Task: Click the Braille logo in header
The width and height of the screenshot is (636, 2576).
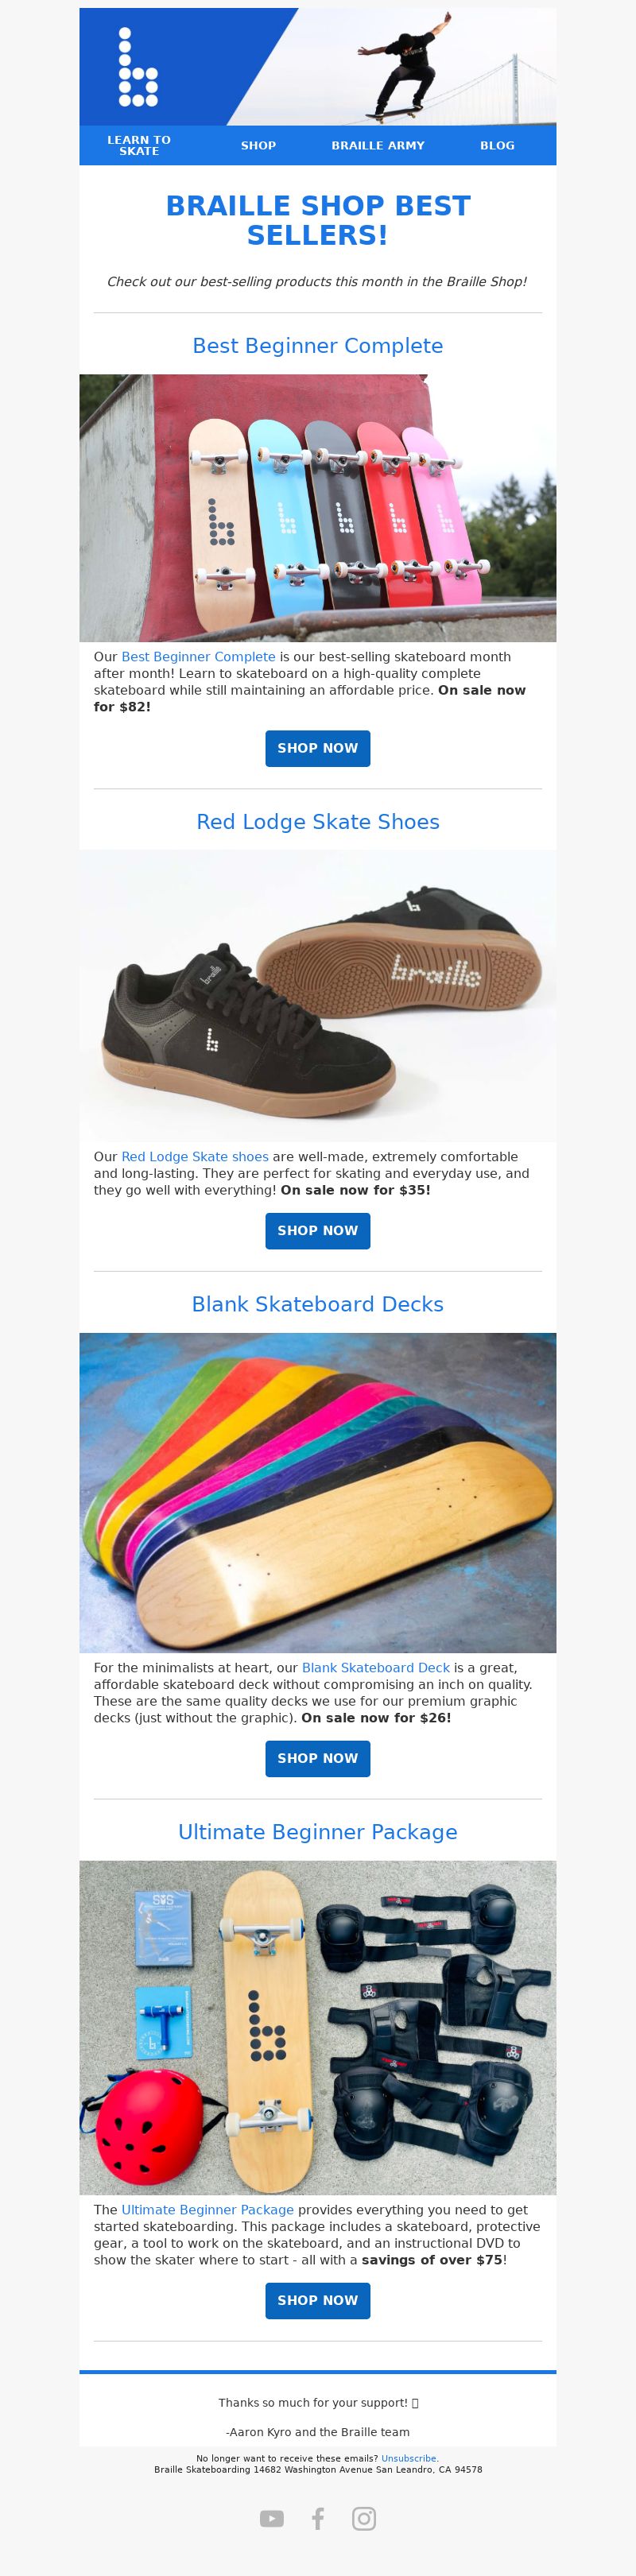Action: point(138,66)
